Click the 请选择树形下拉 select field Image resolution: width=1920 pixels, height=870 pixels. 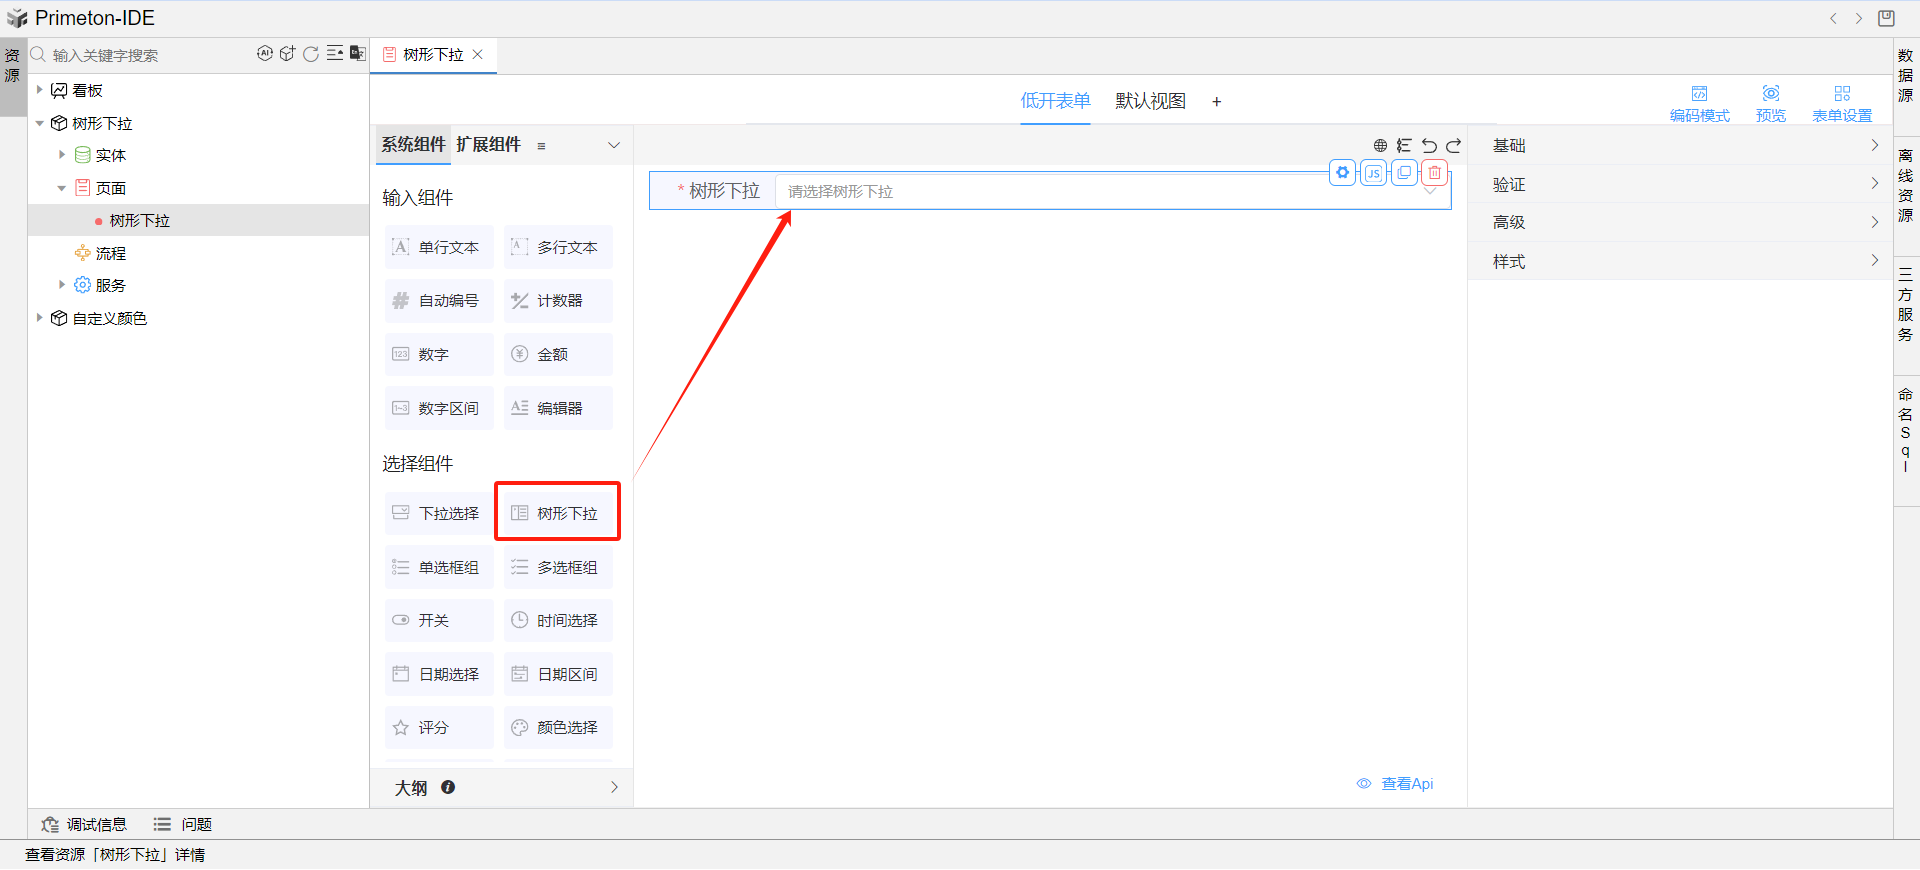1100,191
